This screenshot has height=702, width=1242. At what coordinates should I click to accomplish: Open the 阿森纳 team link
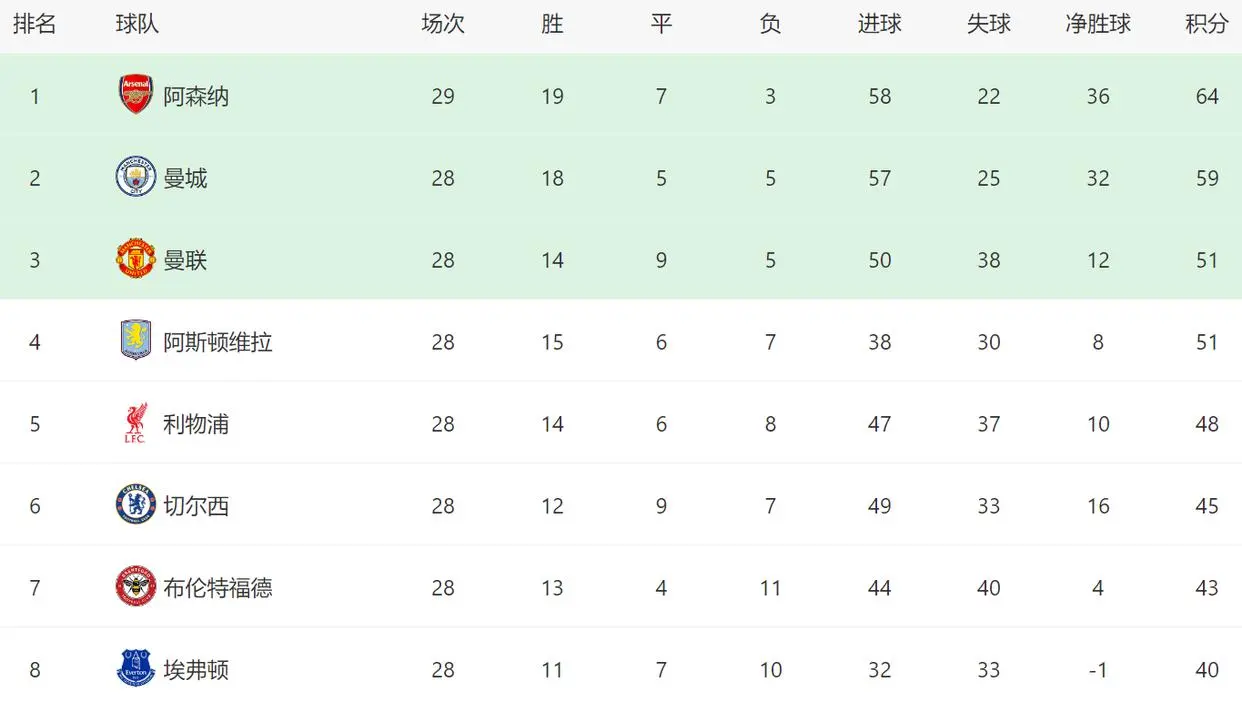point(196,96)
